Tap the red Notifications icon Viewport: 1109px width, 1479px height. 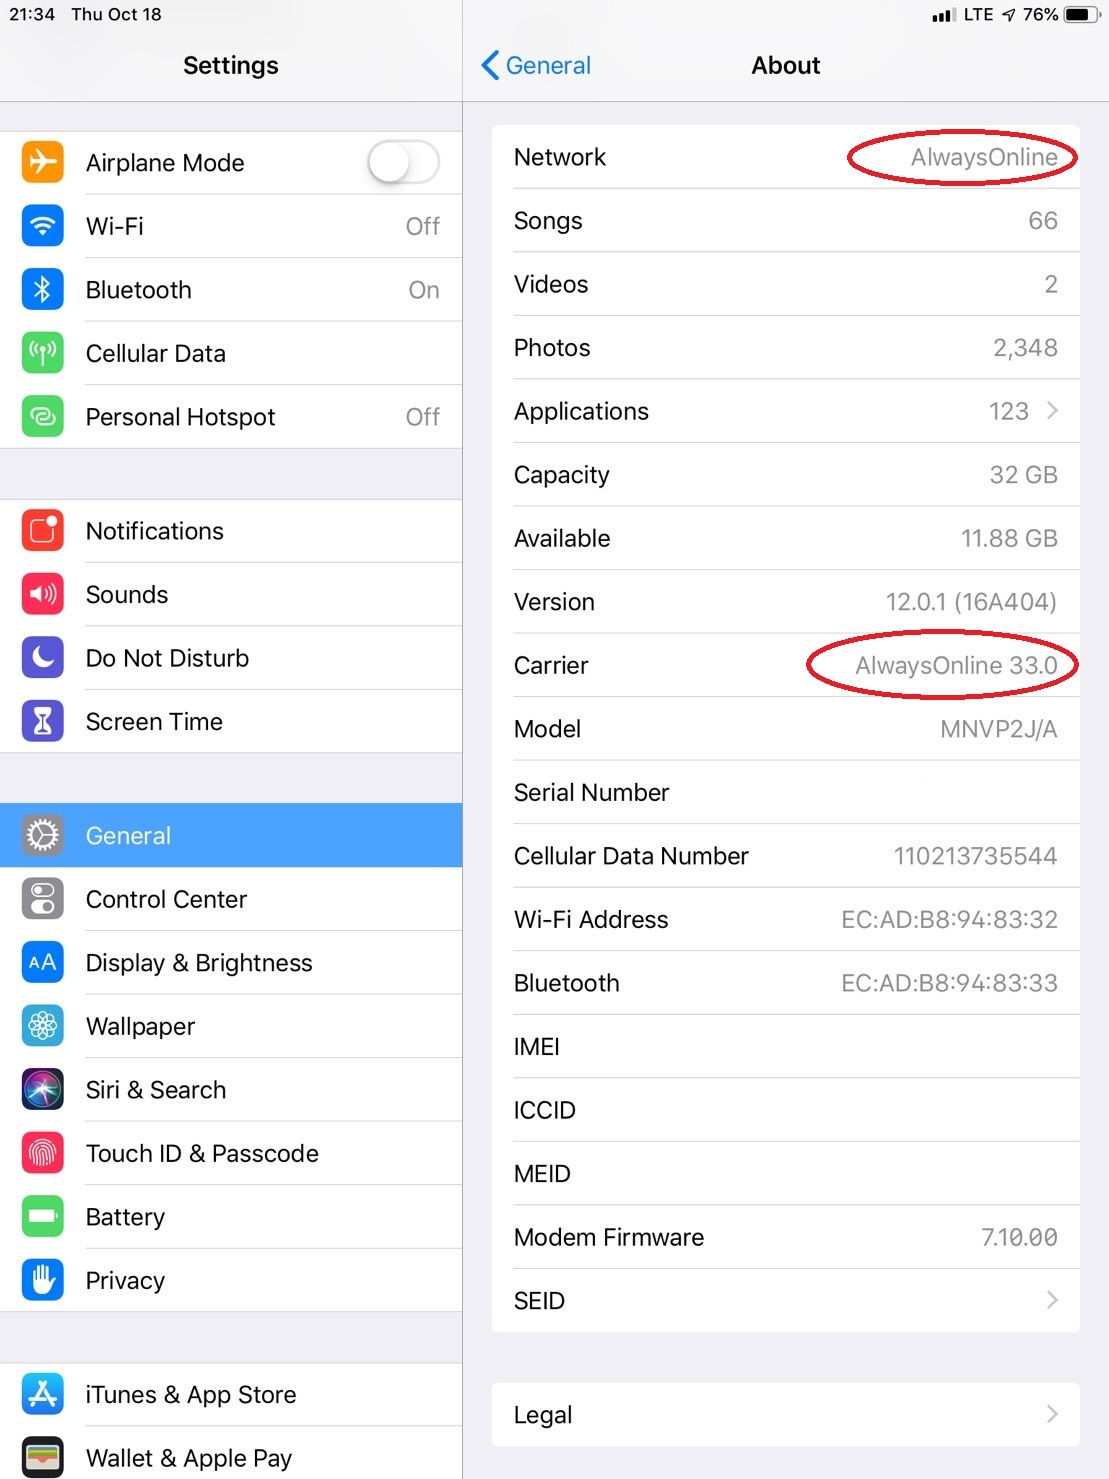point(43,531)
